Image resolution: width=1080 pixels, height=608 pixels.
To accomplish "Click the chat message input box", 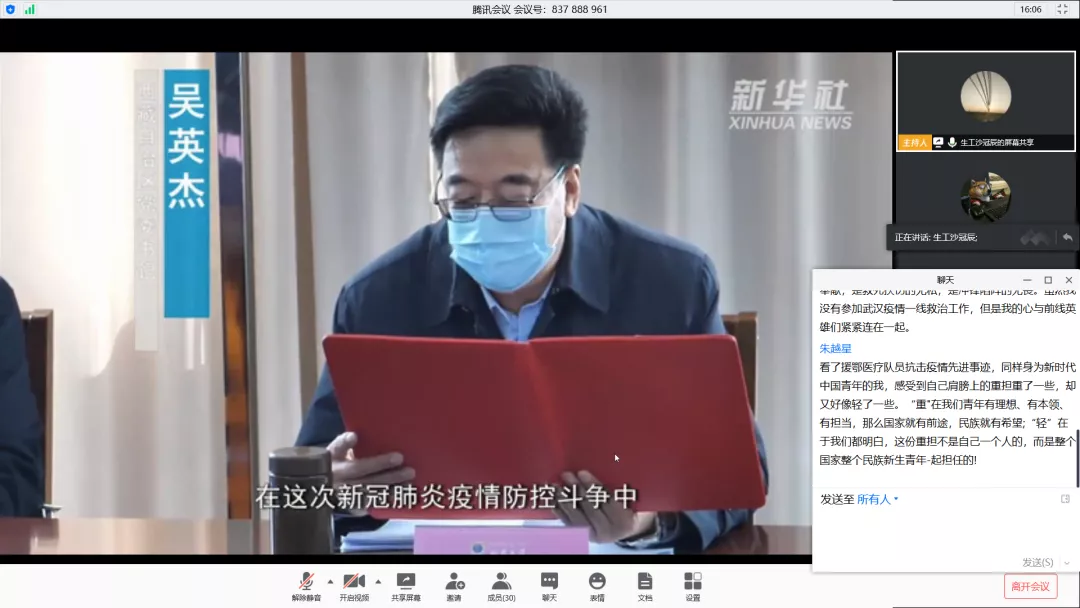I will tap(945, 532).
